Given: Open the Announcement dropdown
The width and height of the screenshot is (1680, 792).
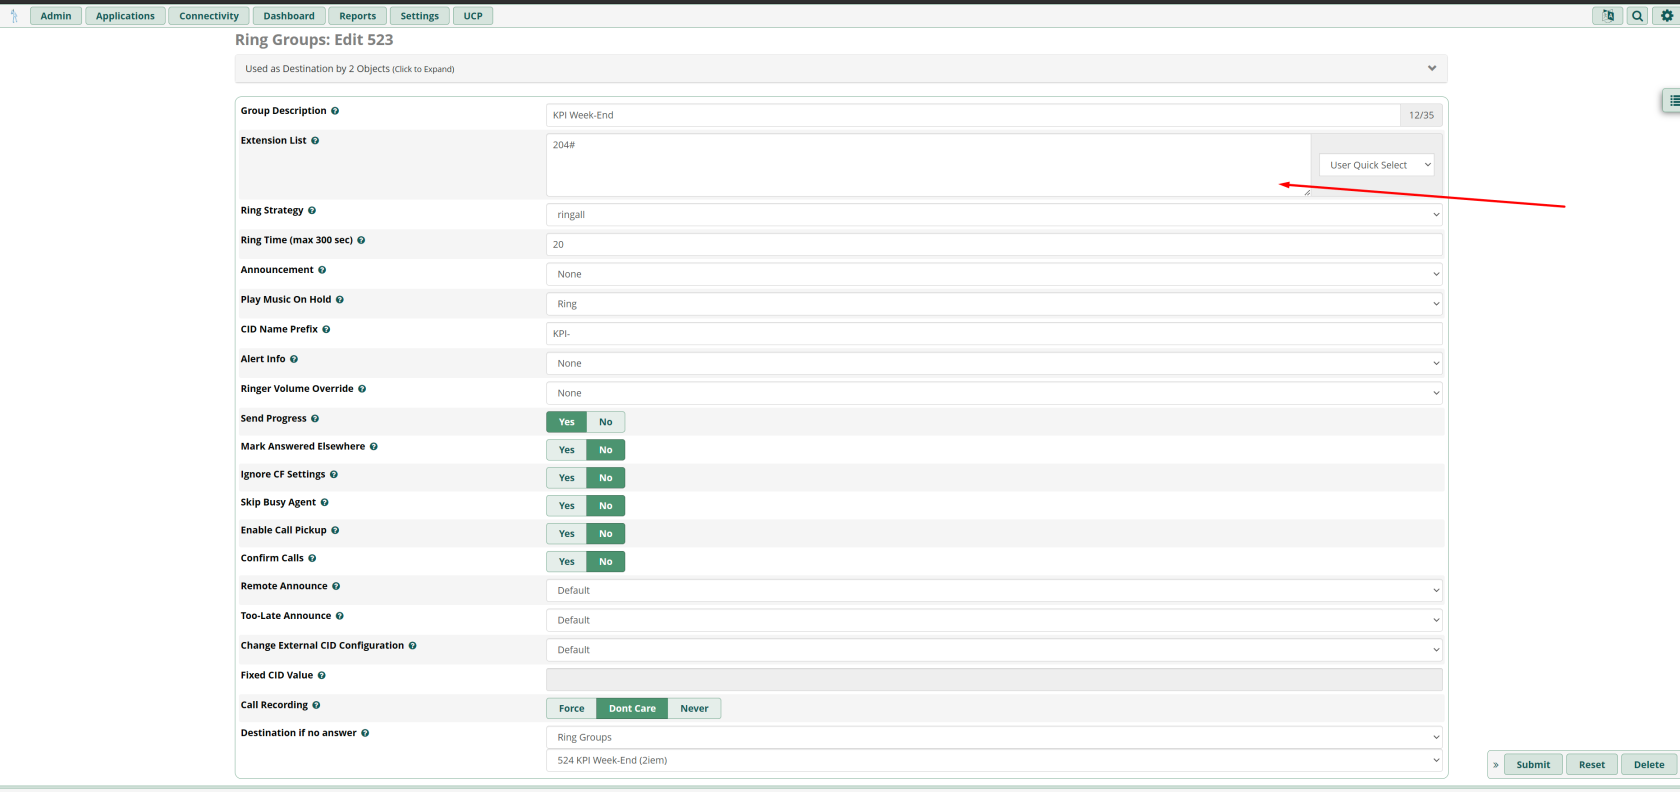Looking at the screenshot, I should pos(994,274).
